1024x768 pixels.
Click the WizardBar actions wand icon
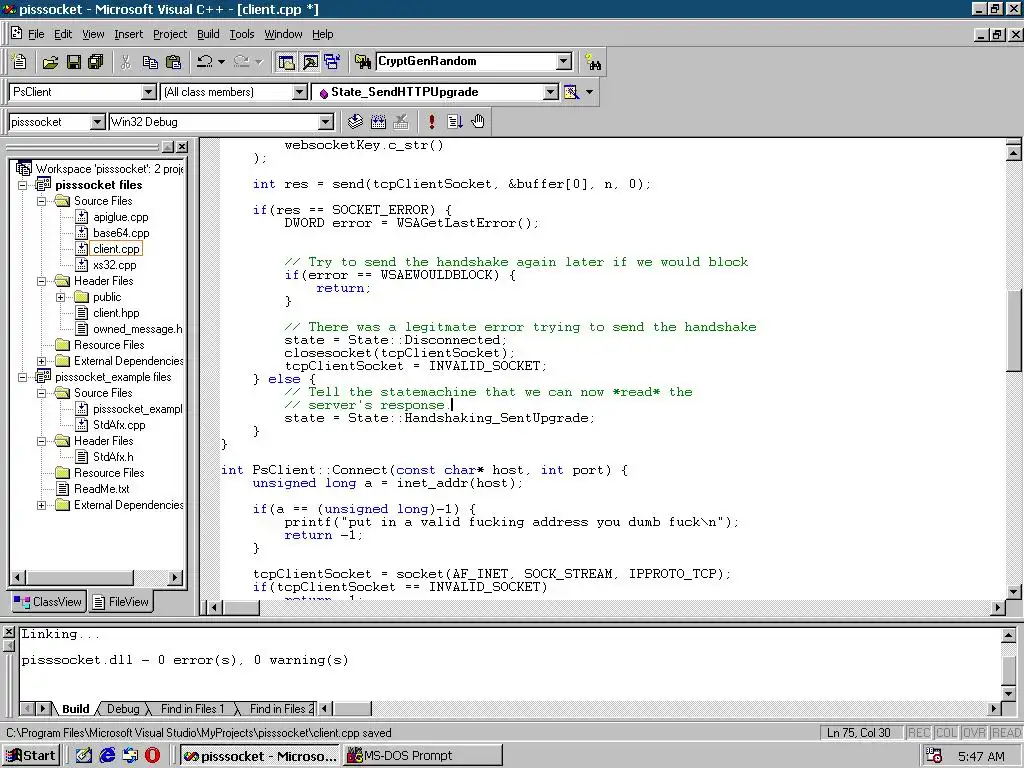571,92
